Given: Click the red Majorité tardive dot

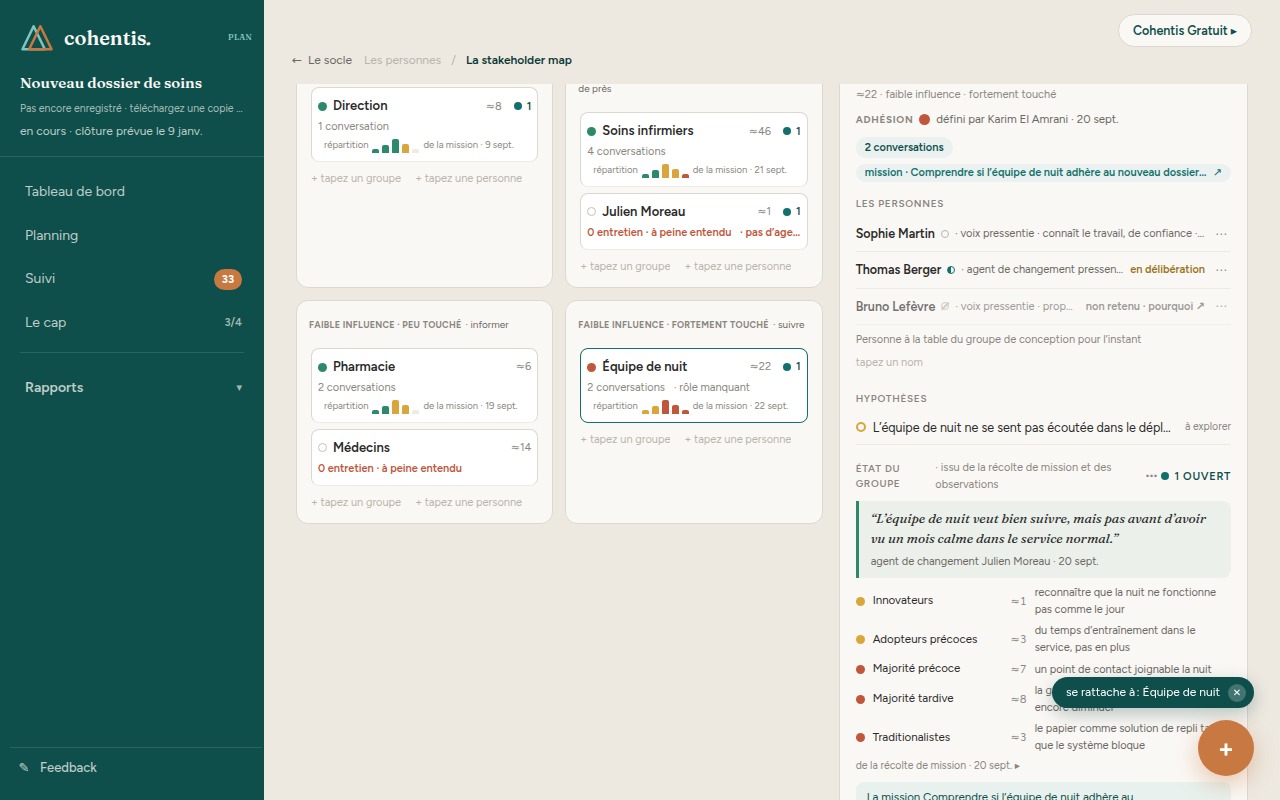Looking at the screenshot, I should coord(860,699).
